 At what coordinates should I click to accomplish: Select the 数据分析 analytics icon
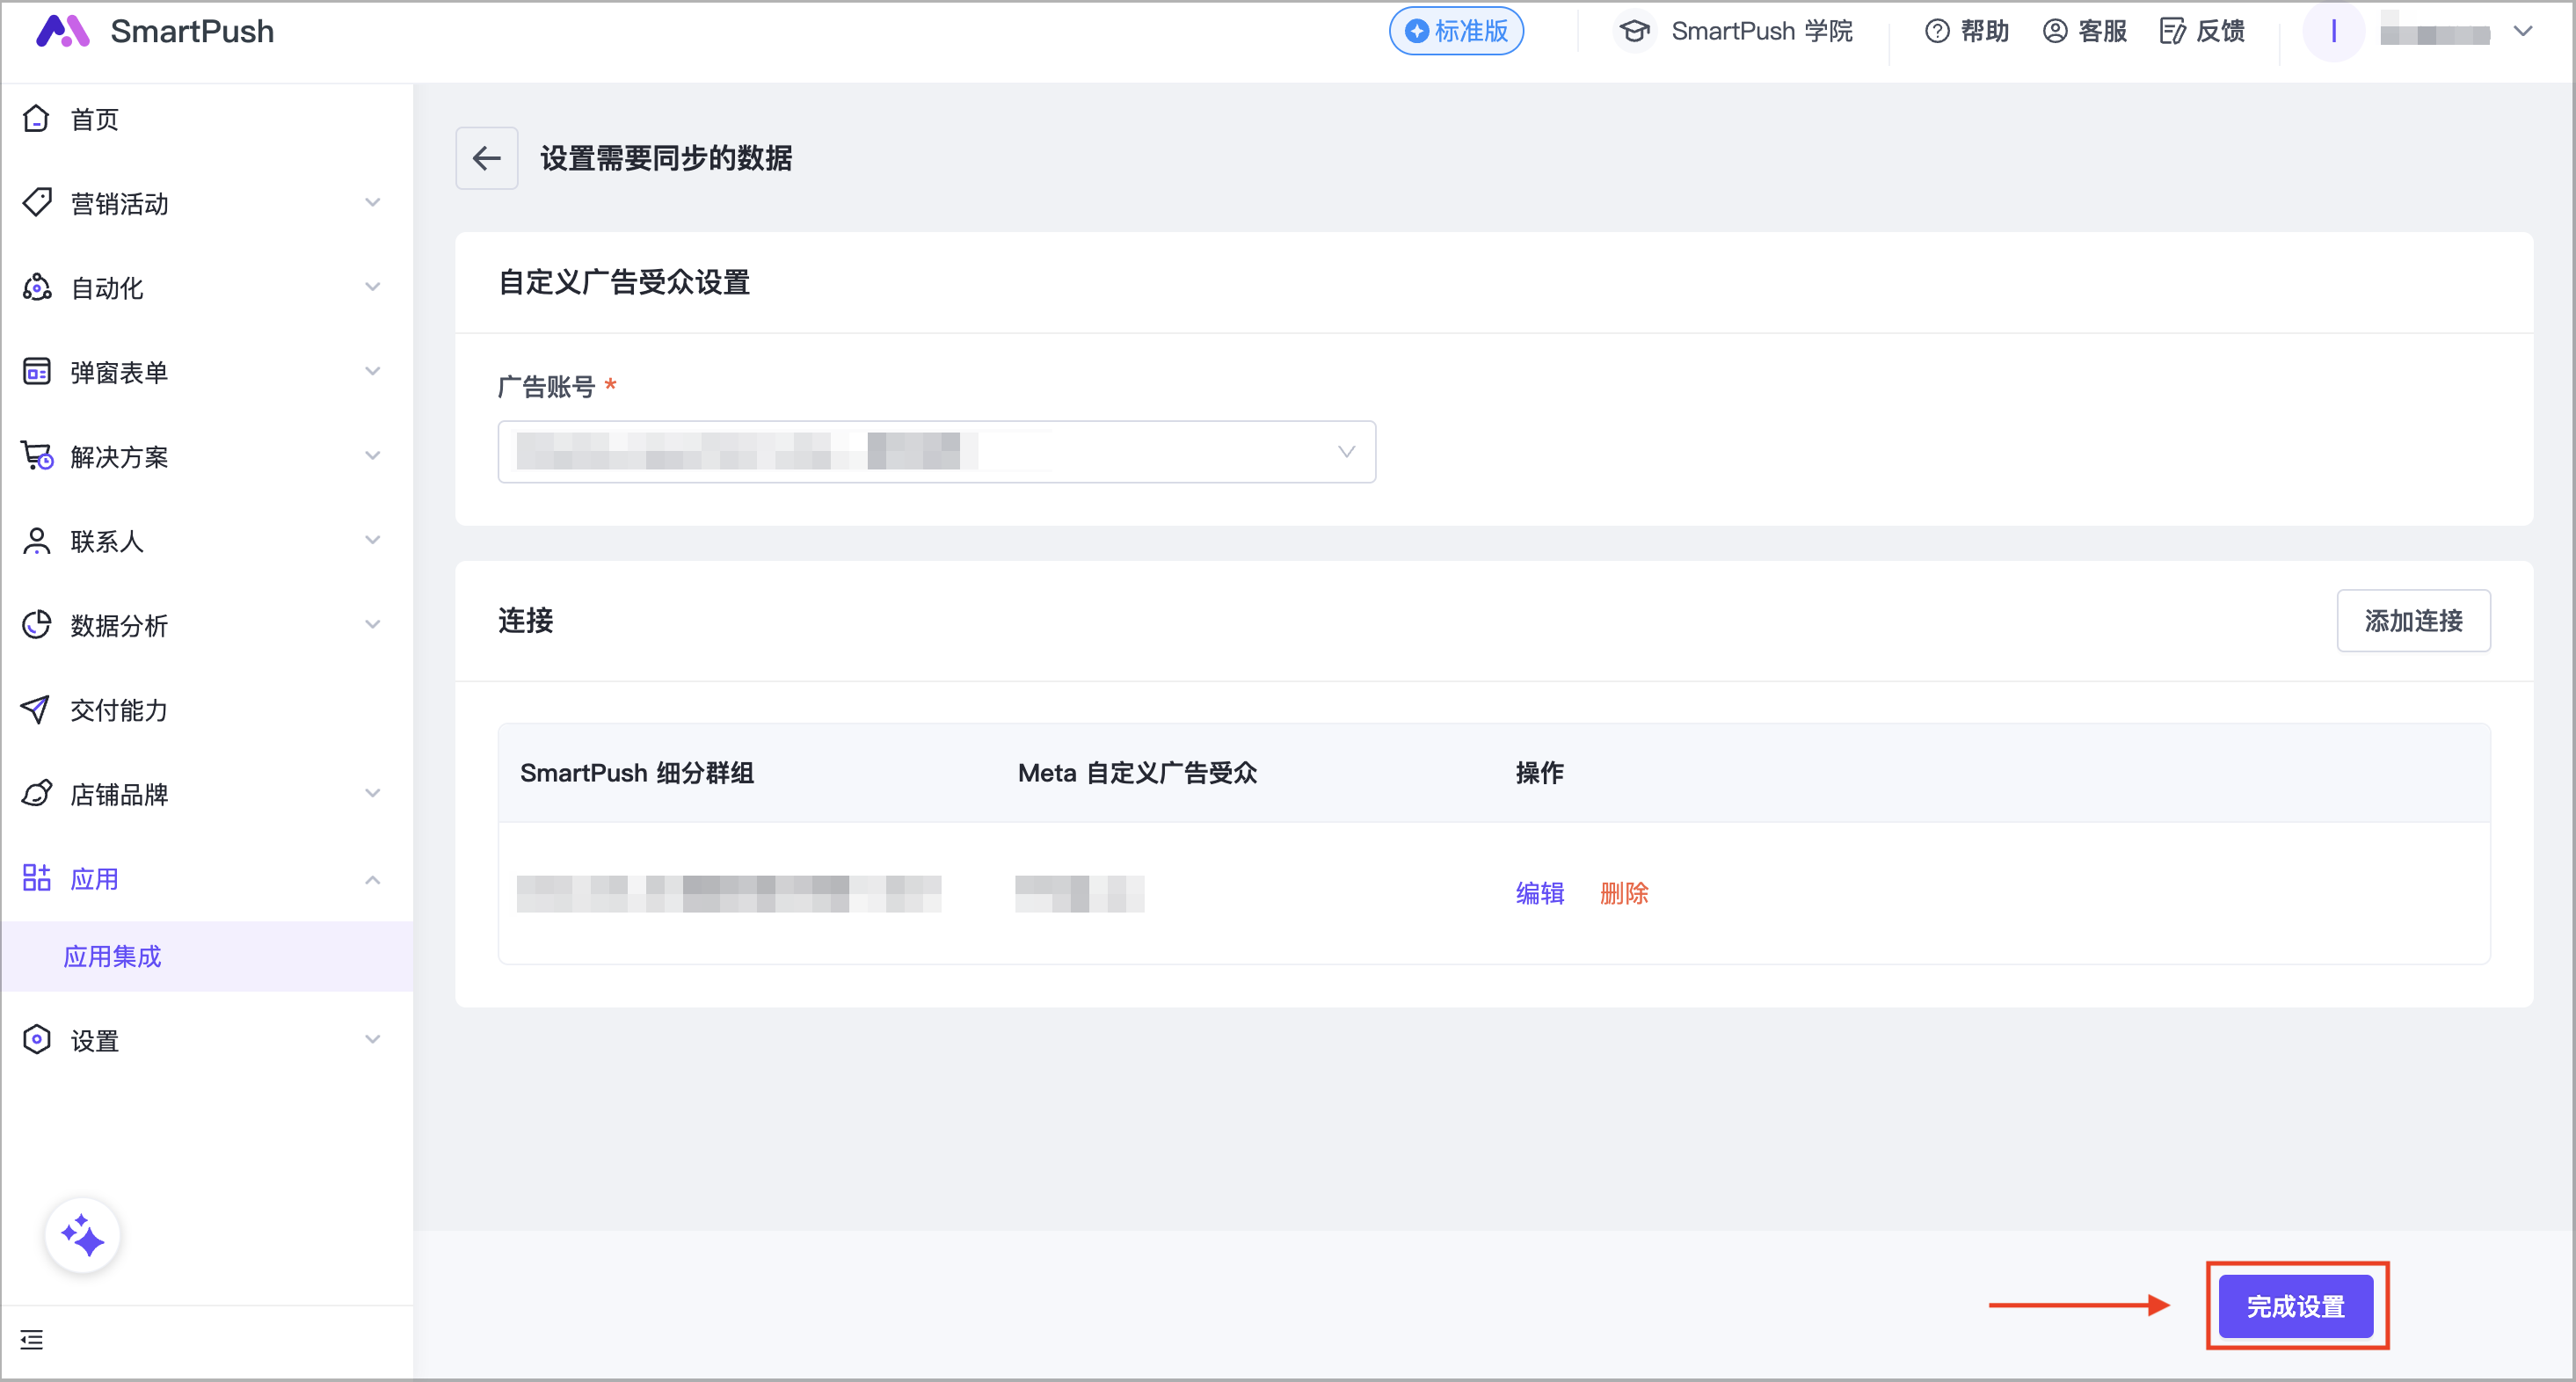(36, 624)
